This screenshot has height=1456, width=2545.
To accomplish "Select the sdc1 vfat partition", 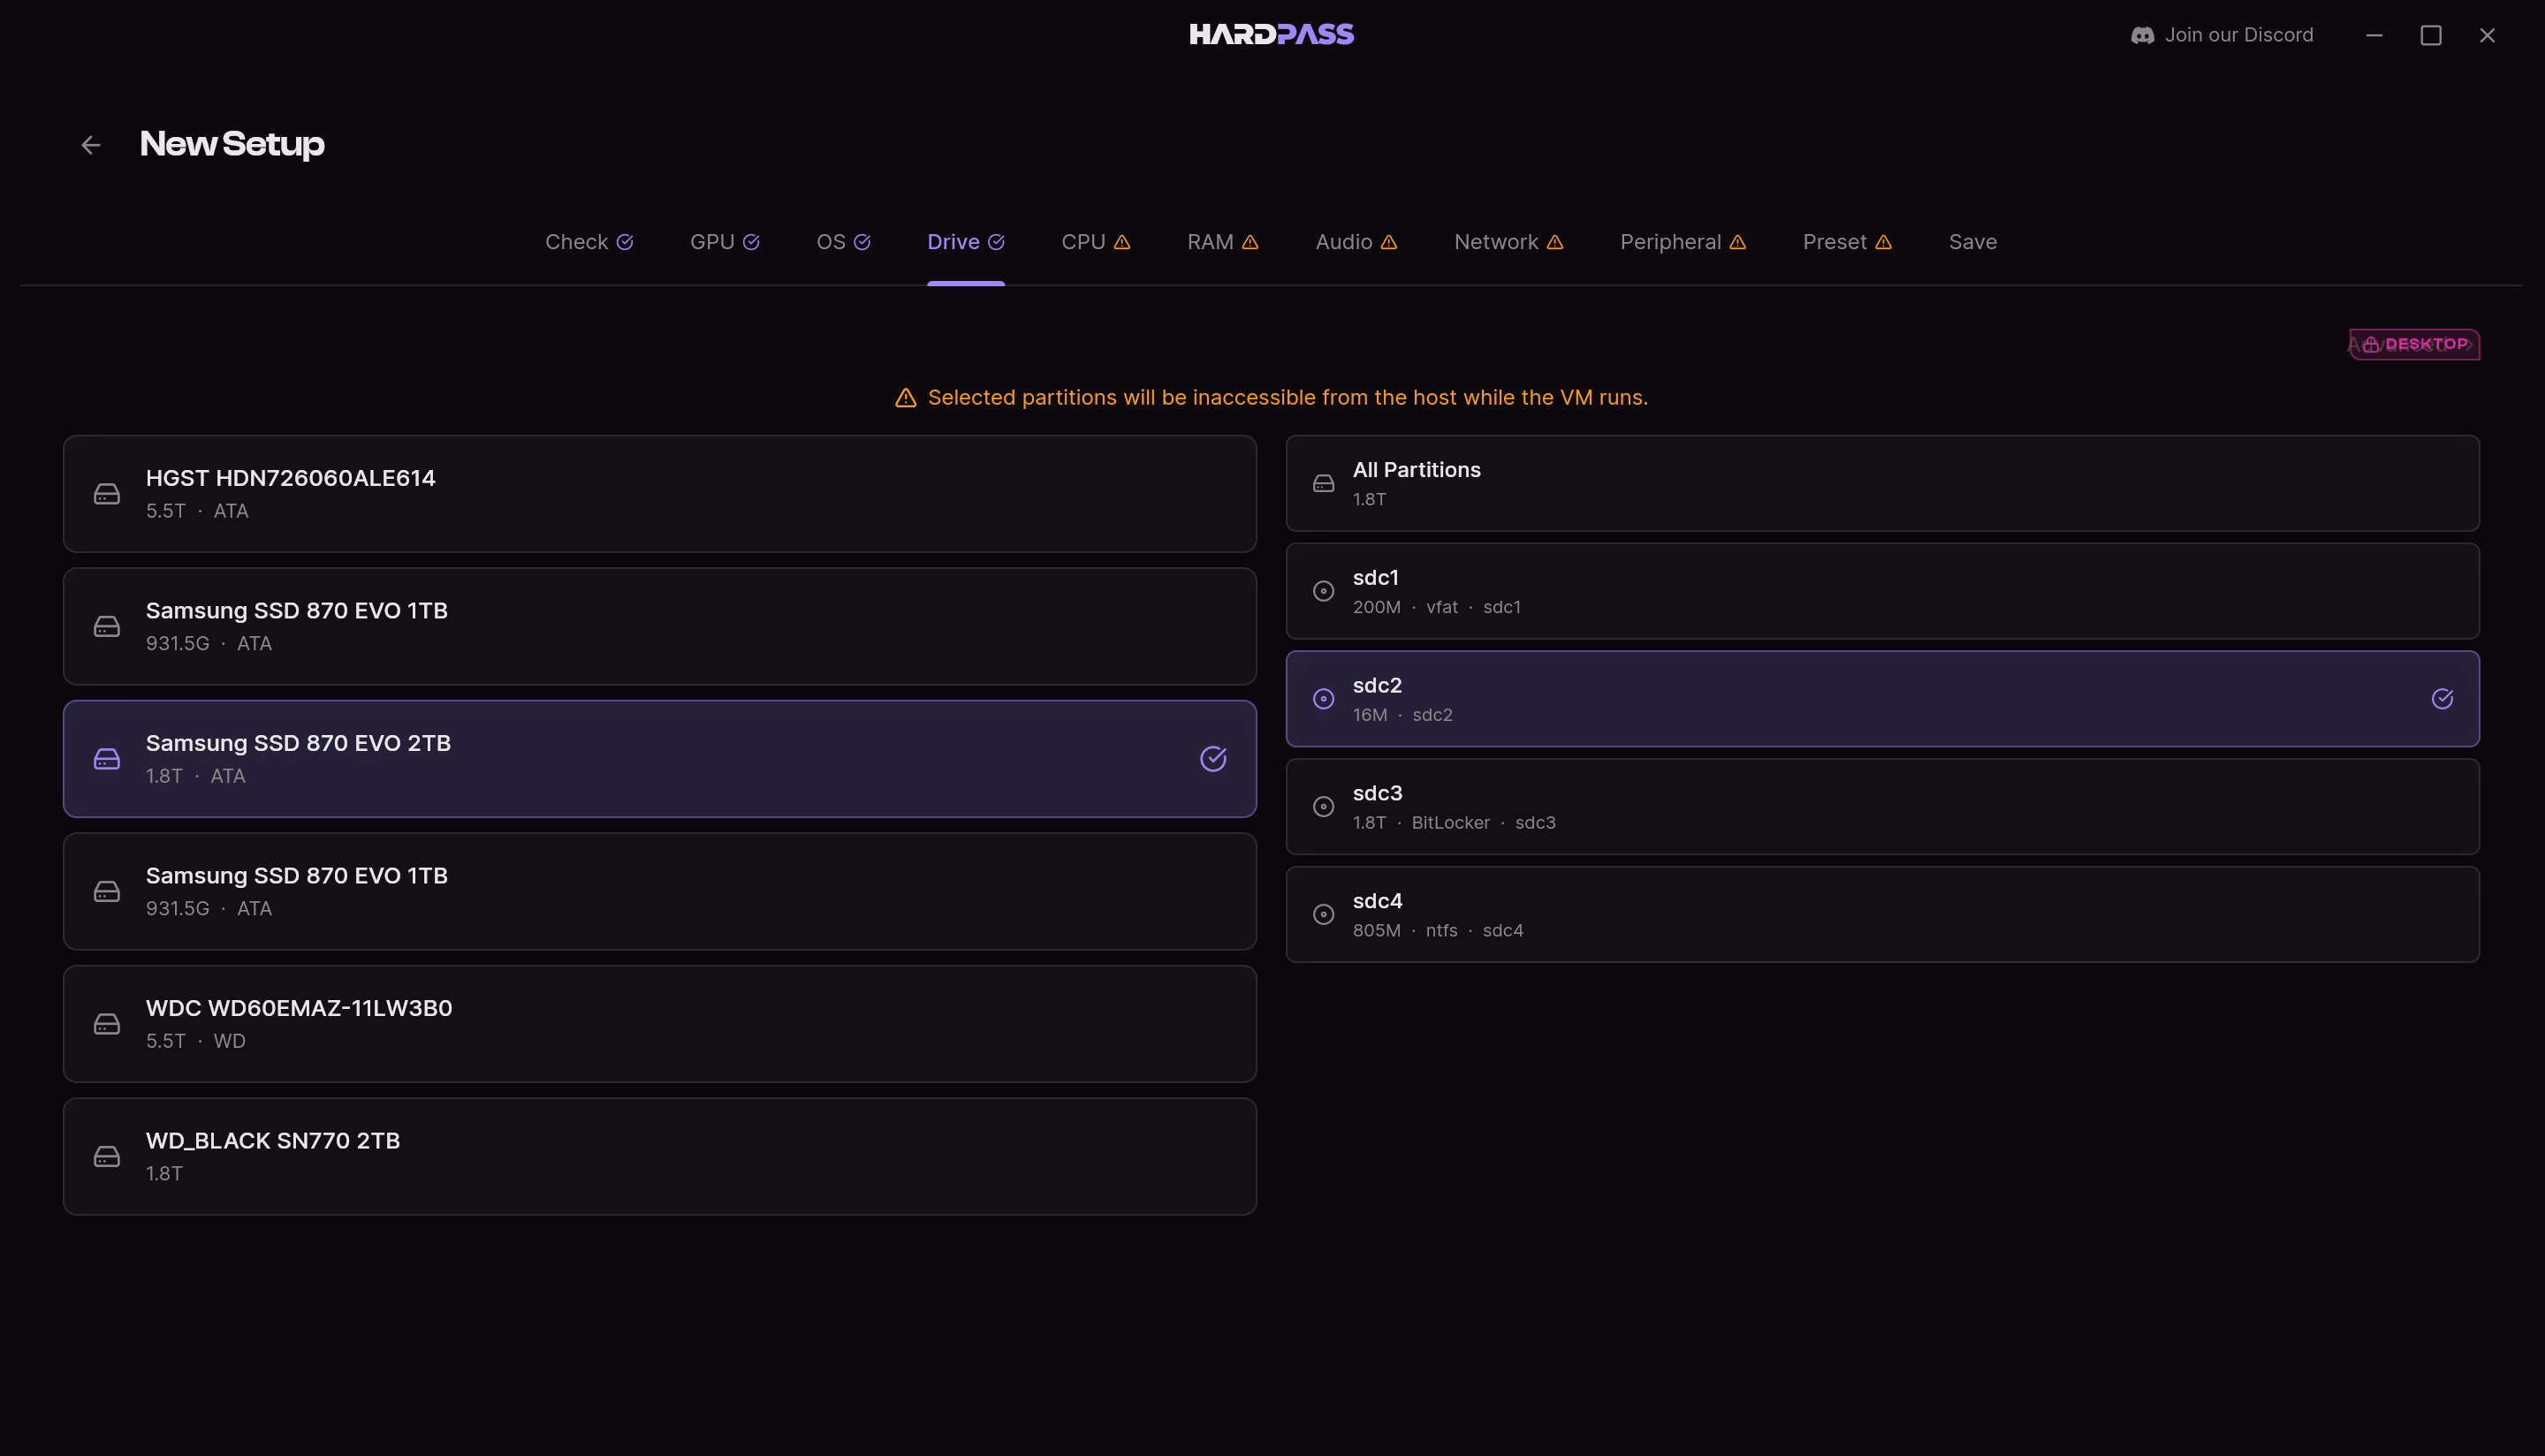I will (1882, 591).
